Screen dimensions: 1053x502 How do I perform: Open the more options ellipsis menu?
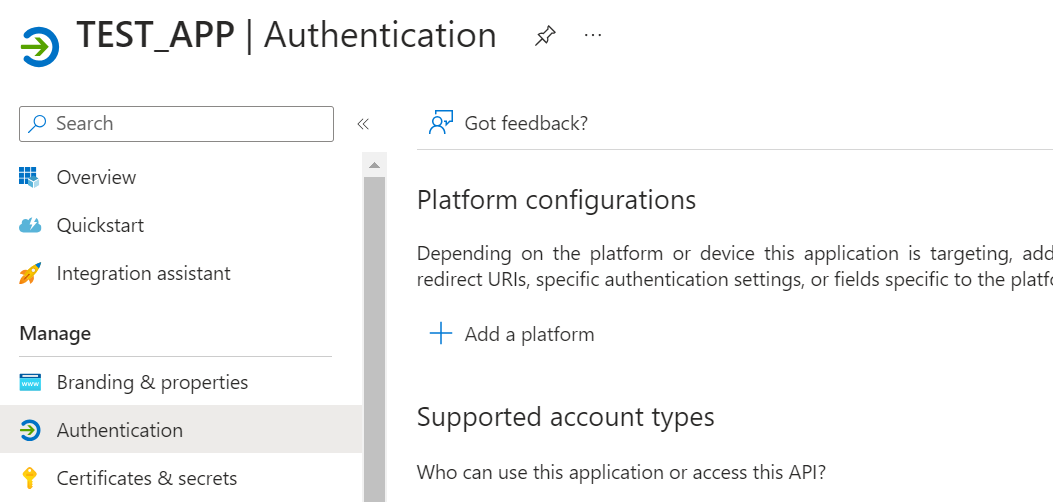point(593,36)
